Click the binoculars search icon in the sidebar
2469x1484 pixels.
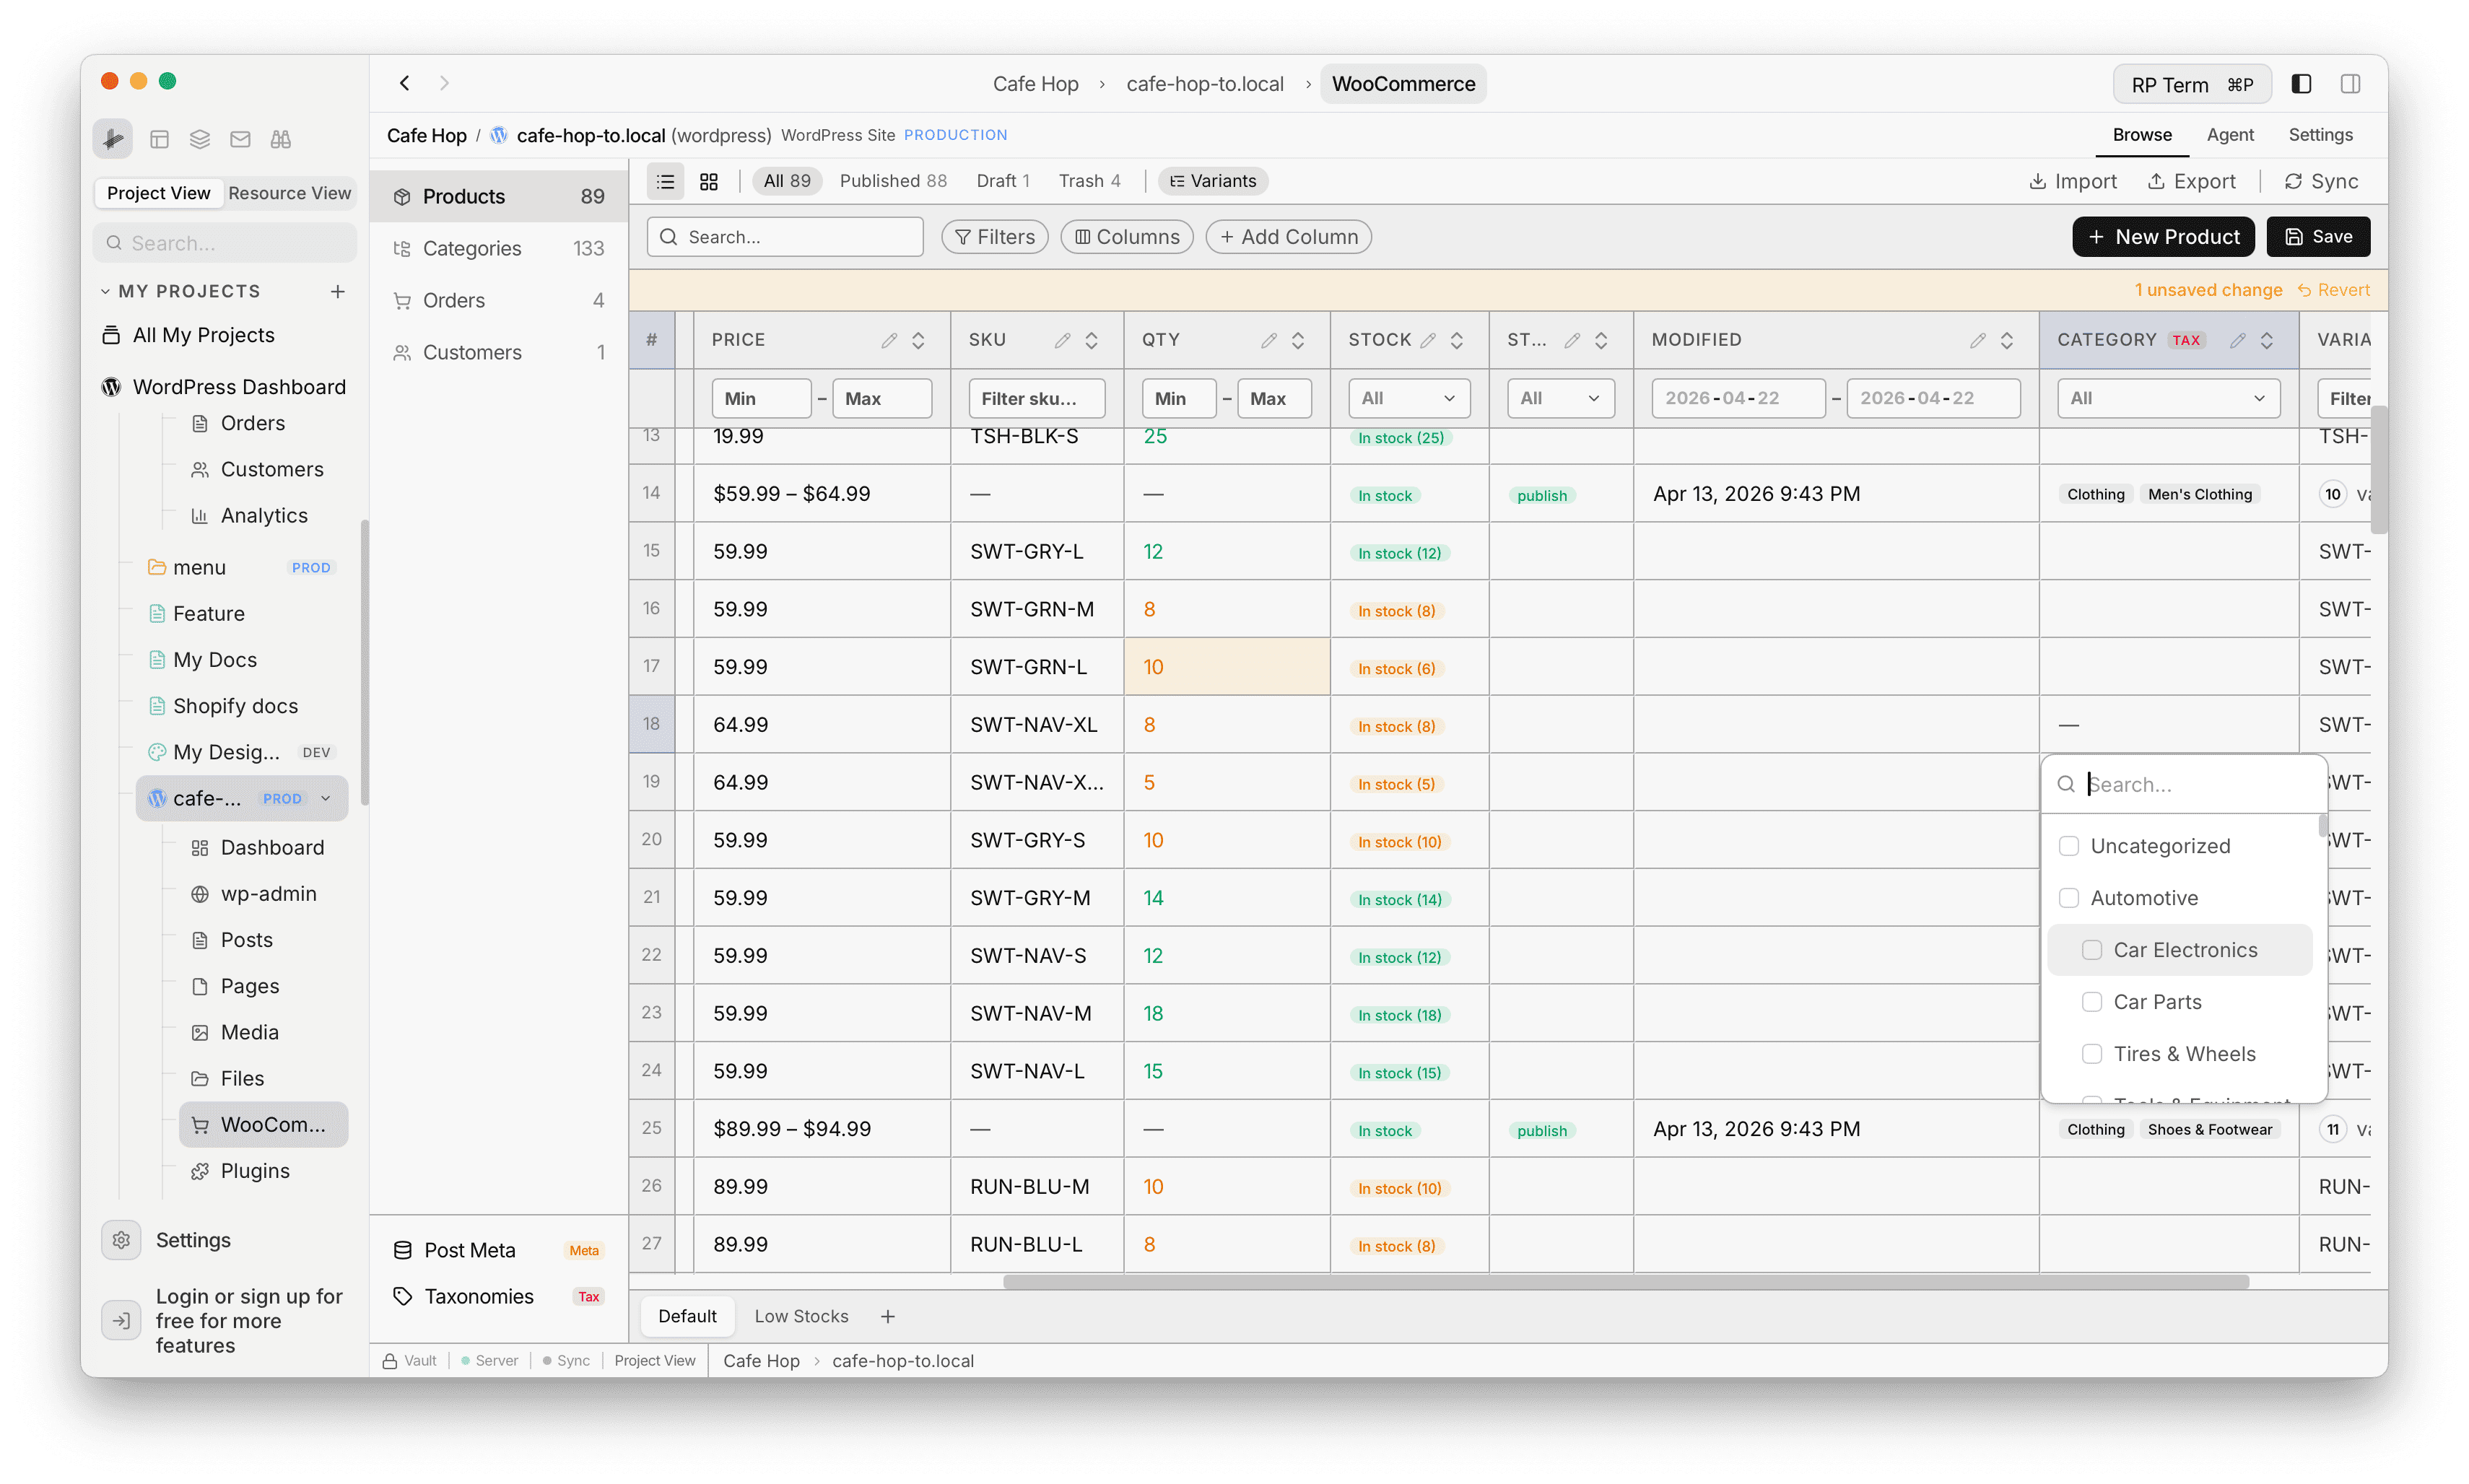[x=280, y=139]
